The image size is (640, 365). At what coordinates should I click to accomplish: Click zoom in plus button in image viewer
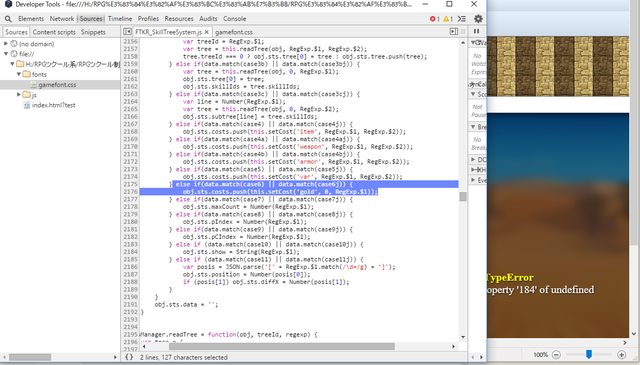click(621, 355)
